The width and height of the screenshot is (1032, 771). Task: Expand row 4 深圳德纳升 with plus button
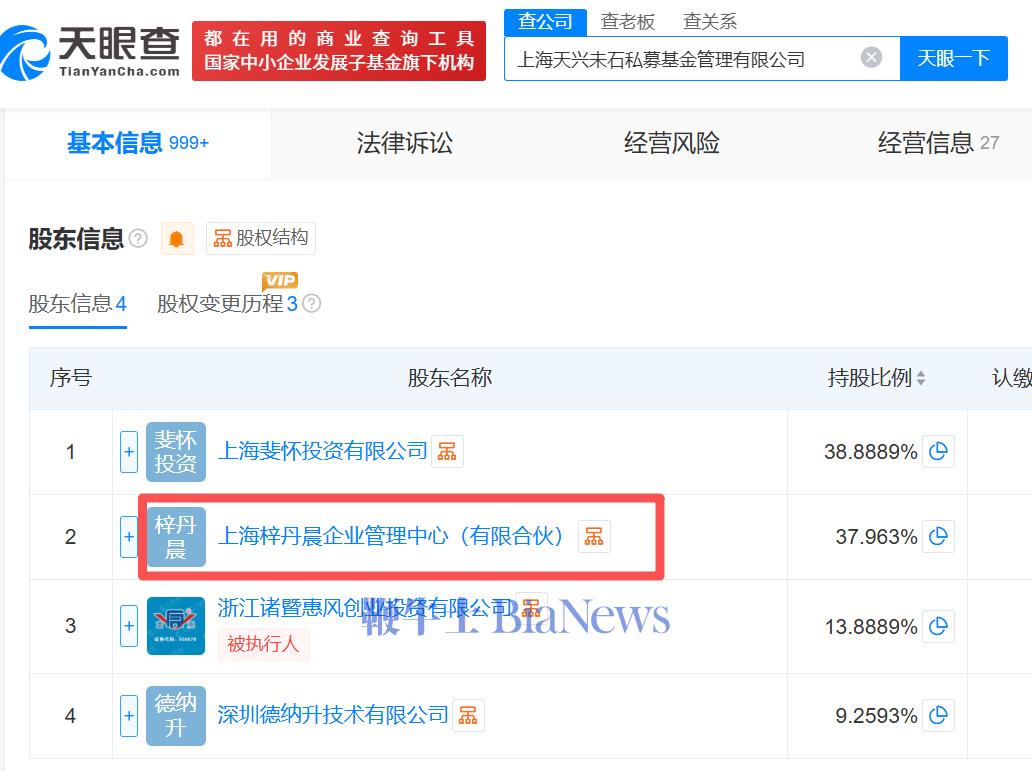[x=129, y=716]
